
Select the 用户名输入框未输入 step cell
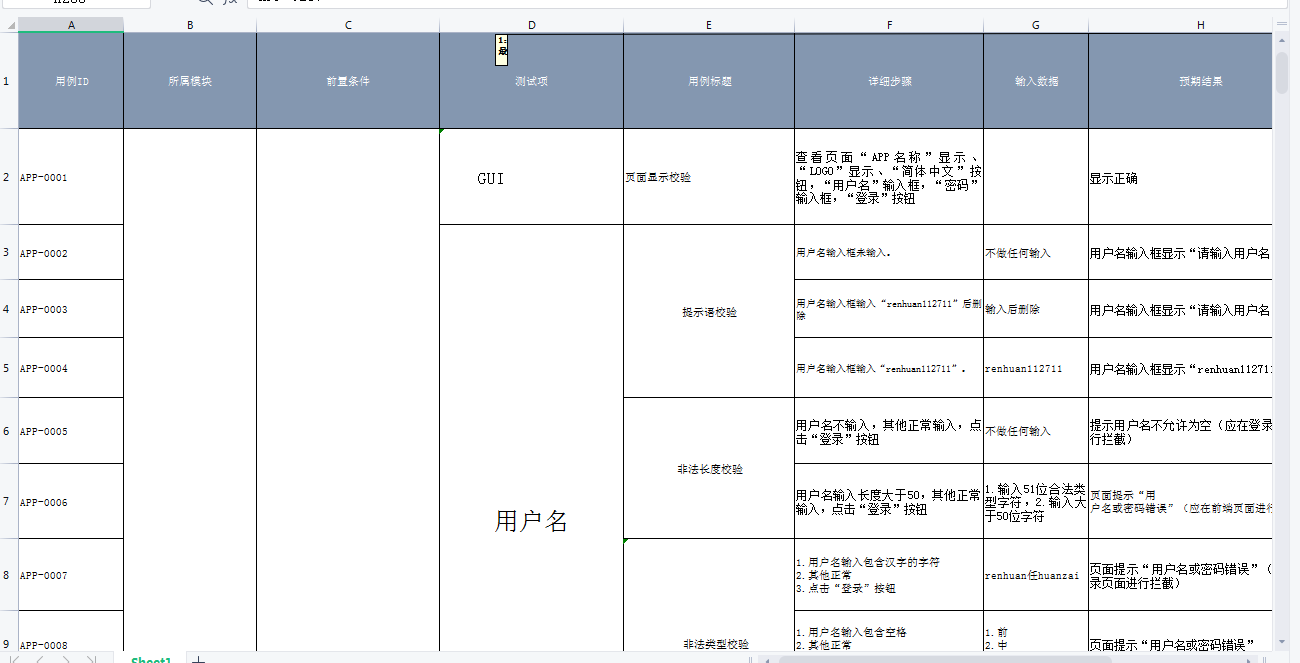(x=889, y=252)
